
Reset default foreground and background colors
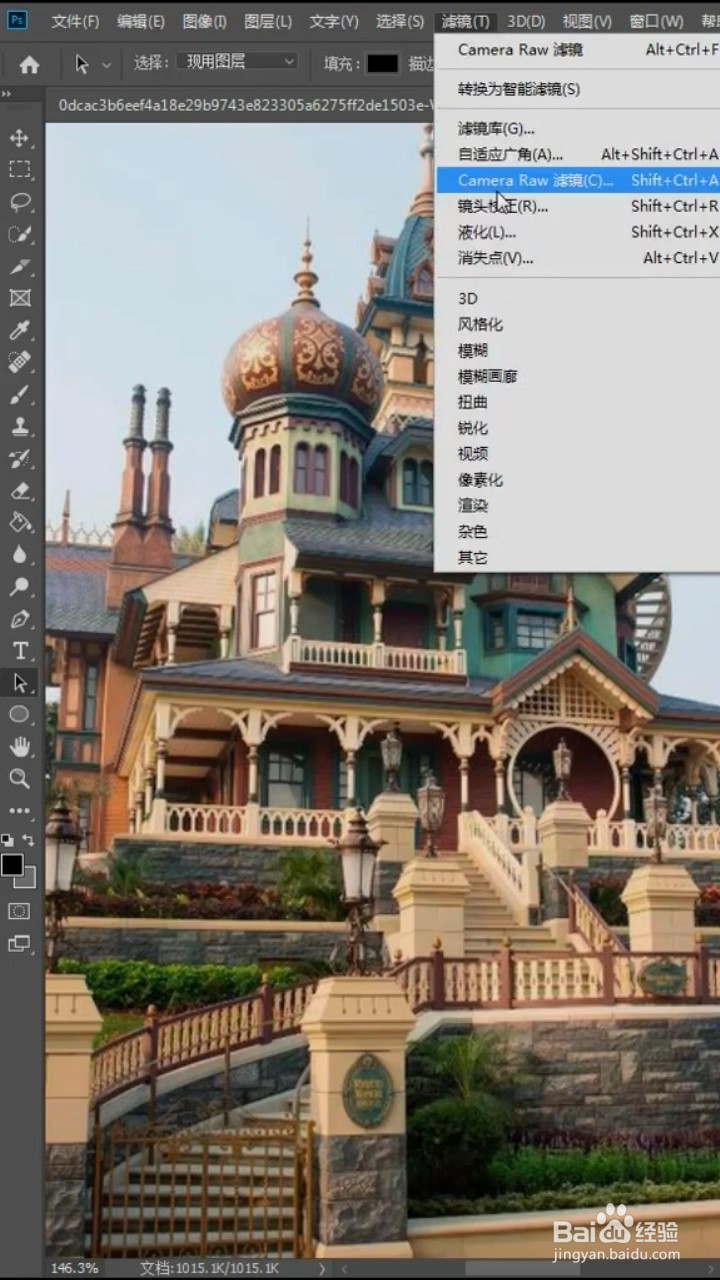[x=7, y=840]
